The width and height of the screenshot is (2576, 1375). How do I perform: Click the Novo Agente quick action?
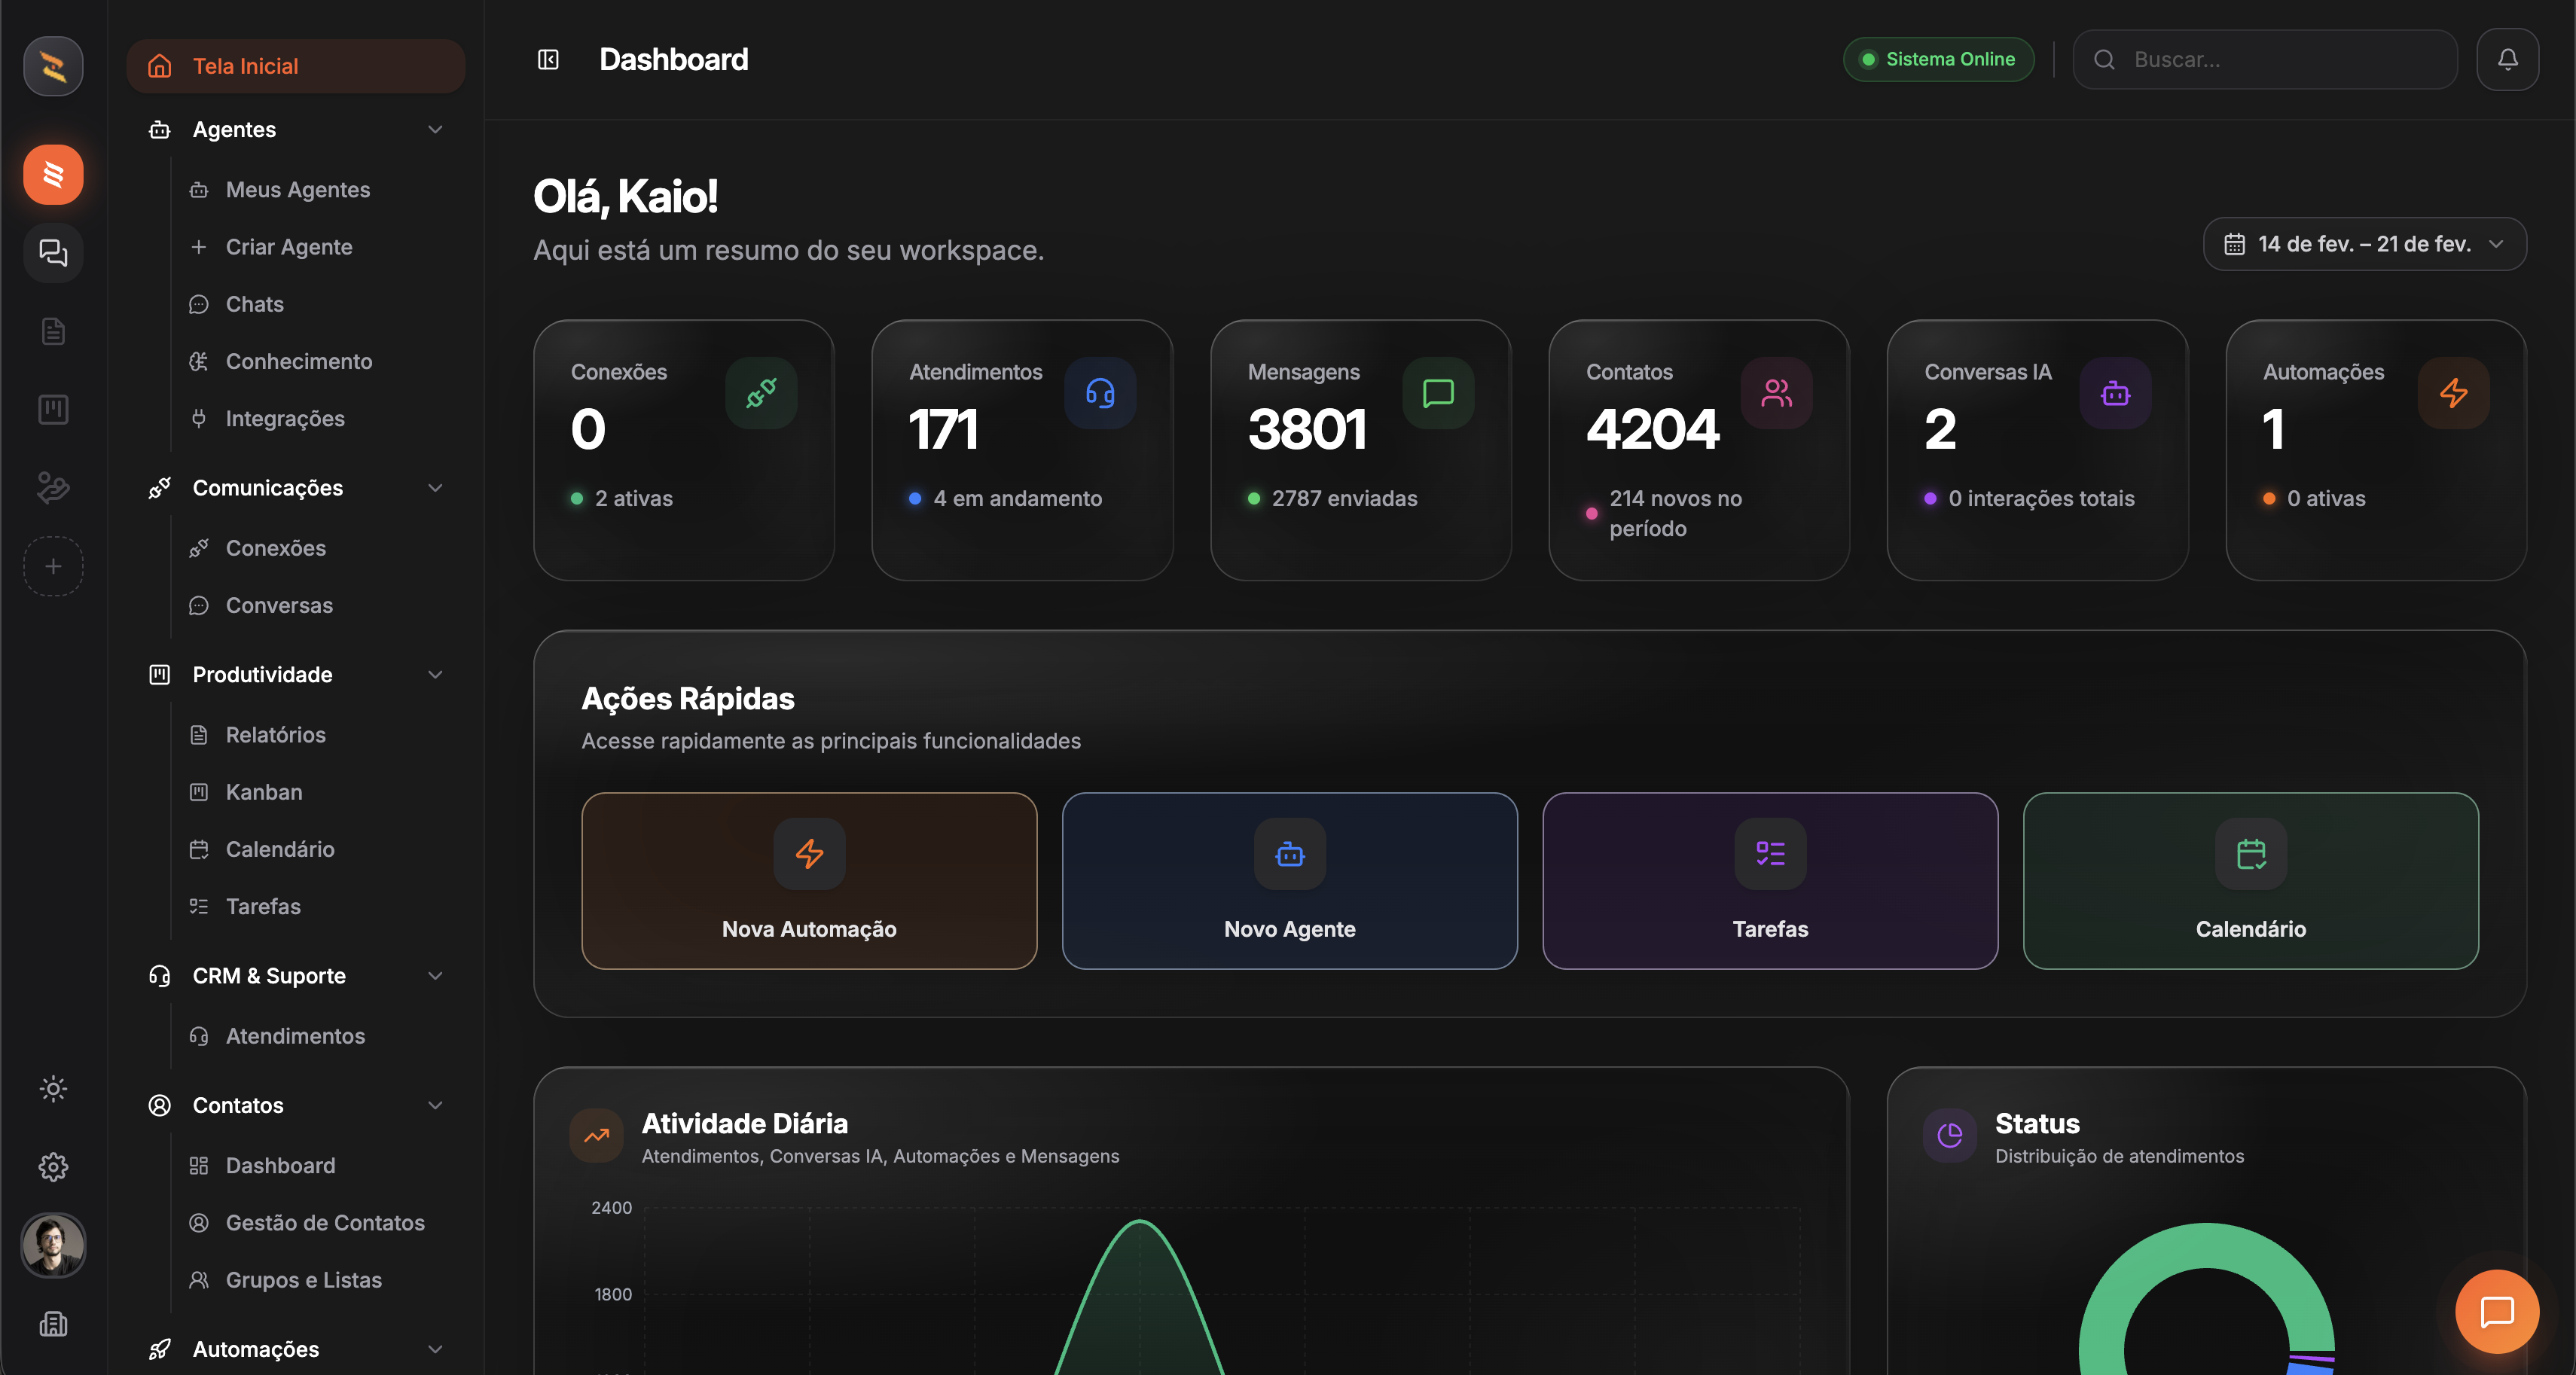(x=1289, y=880)
